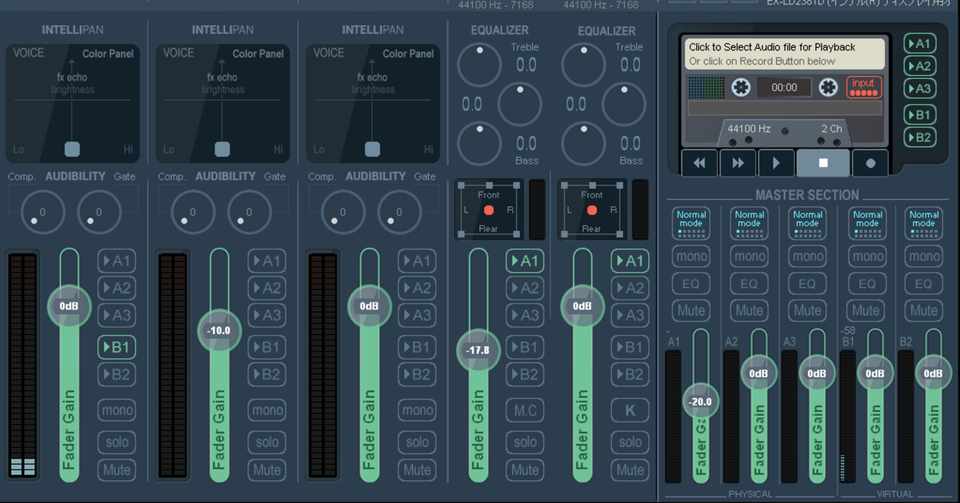Click the Intellipan handle on the B1-enabled strip
The width and height of the screenshot is (960, 503).
(72, 149)
